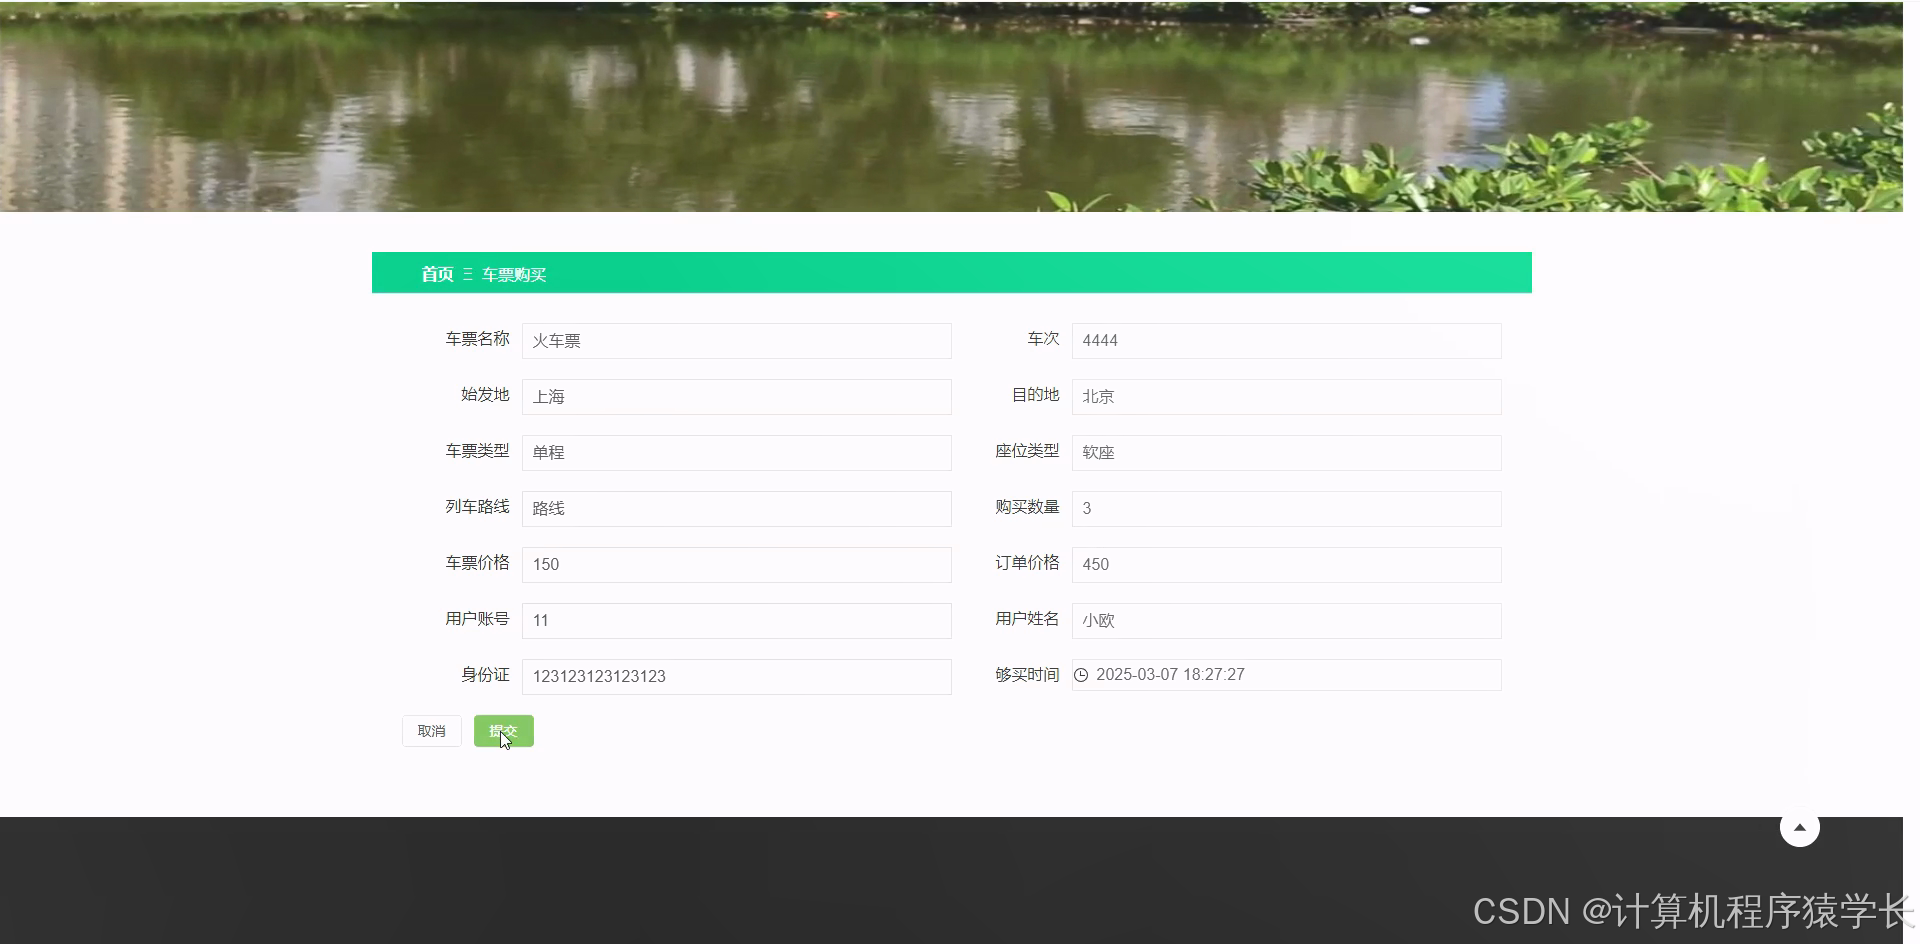Select the 始发地 field with 上海
1920x944 pixels.
coord(736,397)
